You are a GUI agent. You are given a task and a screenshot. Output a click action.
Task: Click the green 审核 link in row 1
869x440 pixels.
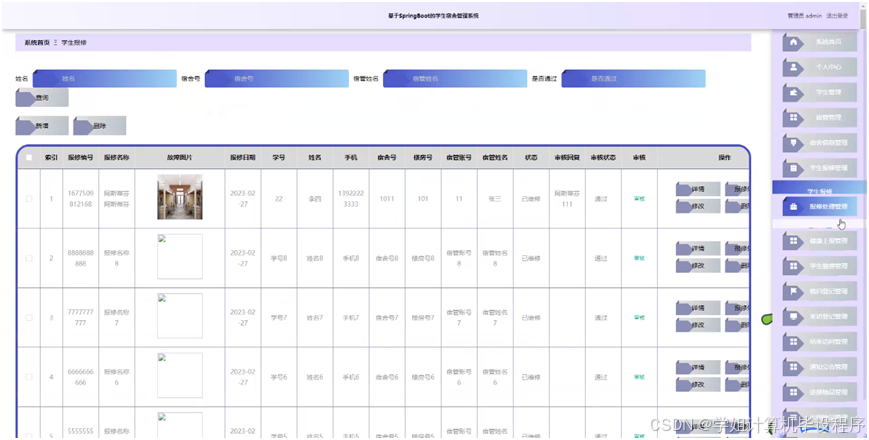[639, 198]
